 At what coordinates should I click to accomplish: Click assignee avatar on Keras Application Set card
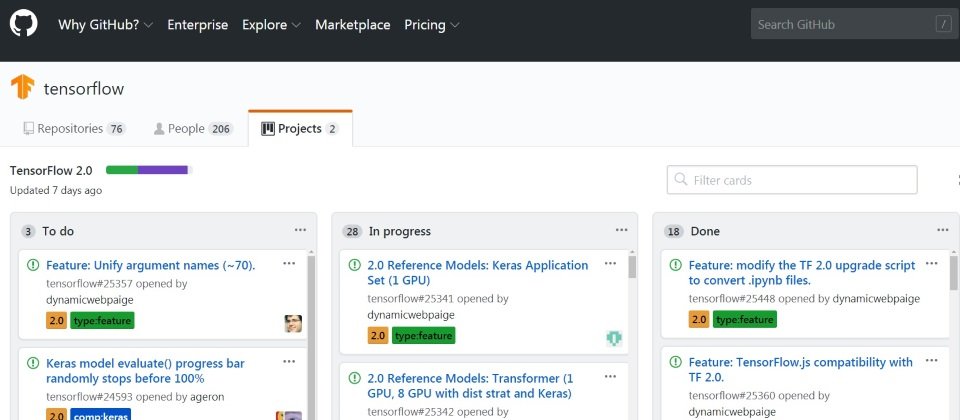click(614, 338)
